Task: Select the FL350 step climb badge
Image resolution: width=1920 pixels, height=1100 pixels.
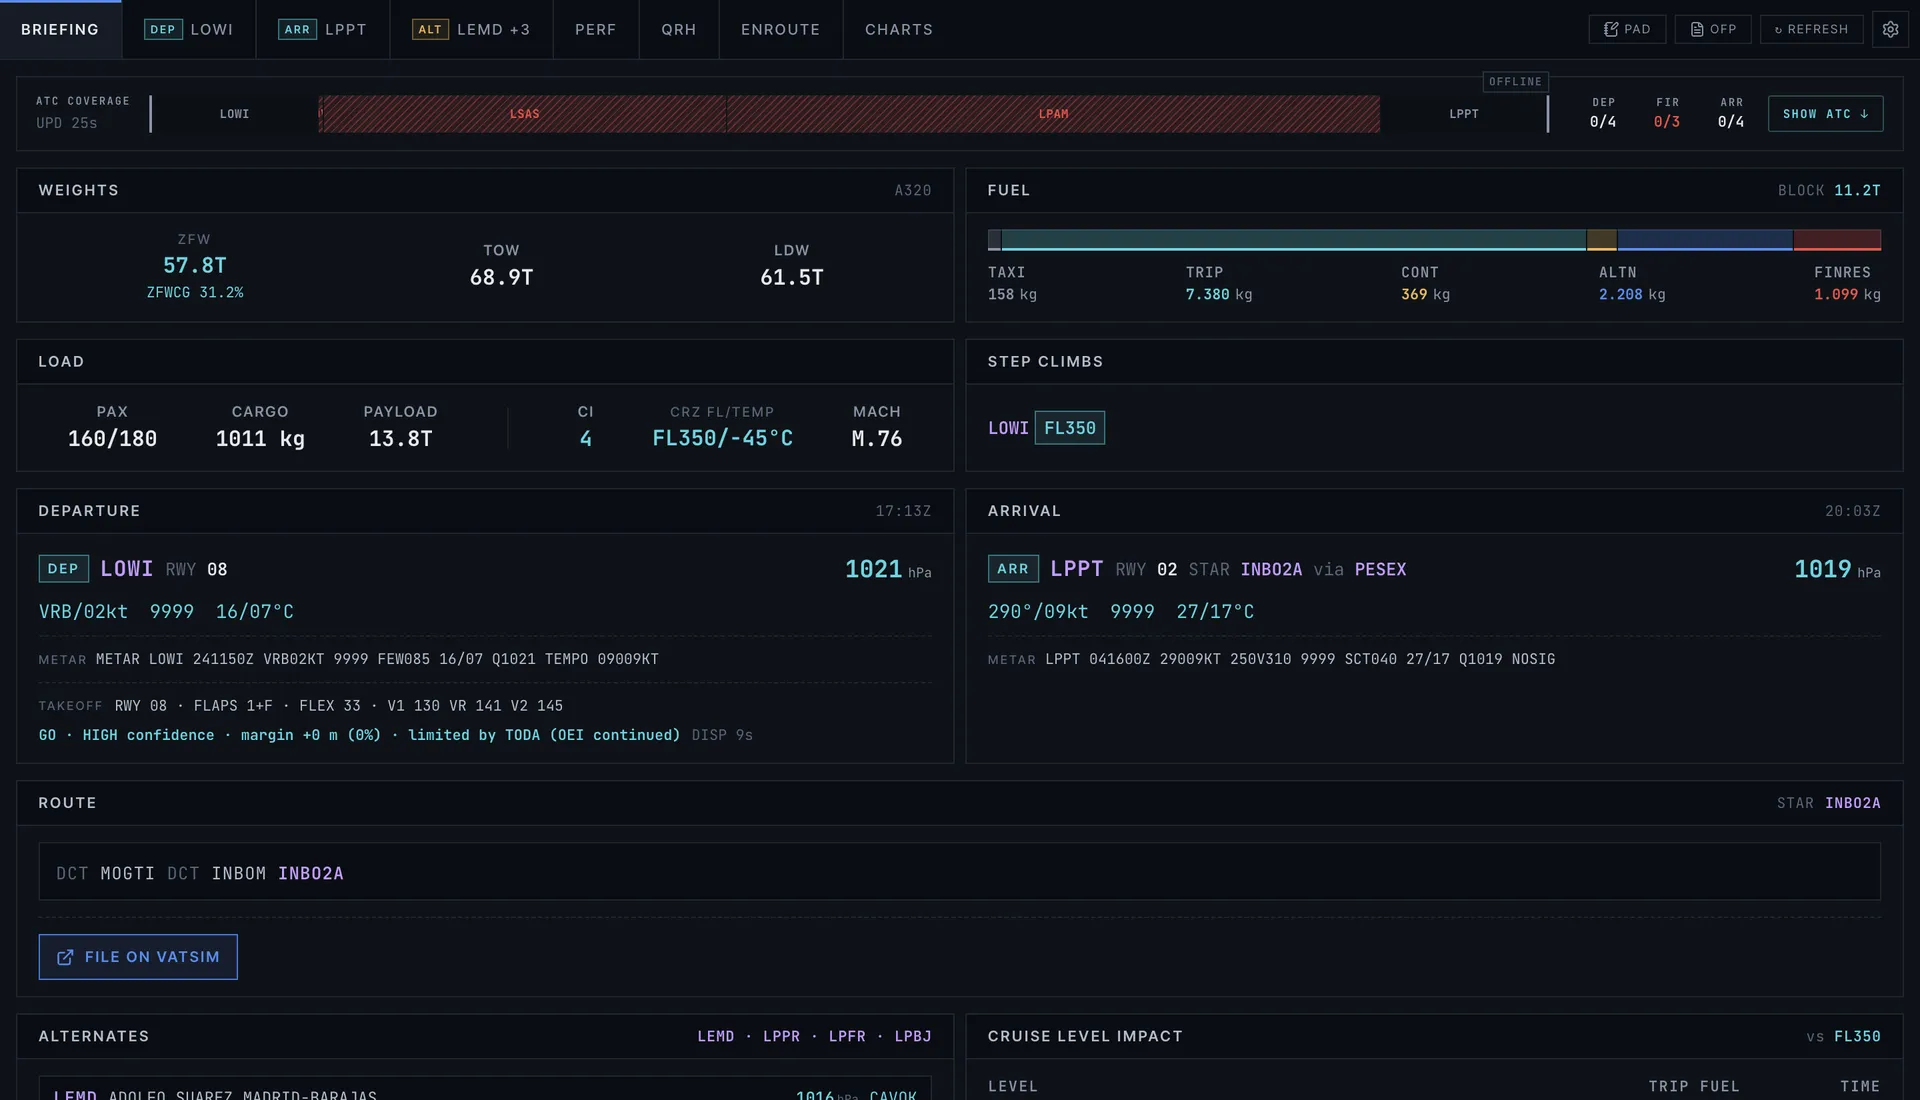Action: coord(1070,428)
